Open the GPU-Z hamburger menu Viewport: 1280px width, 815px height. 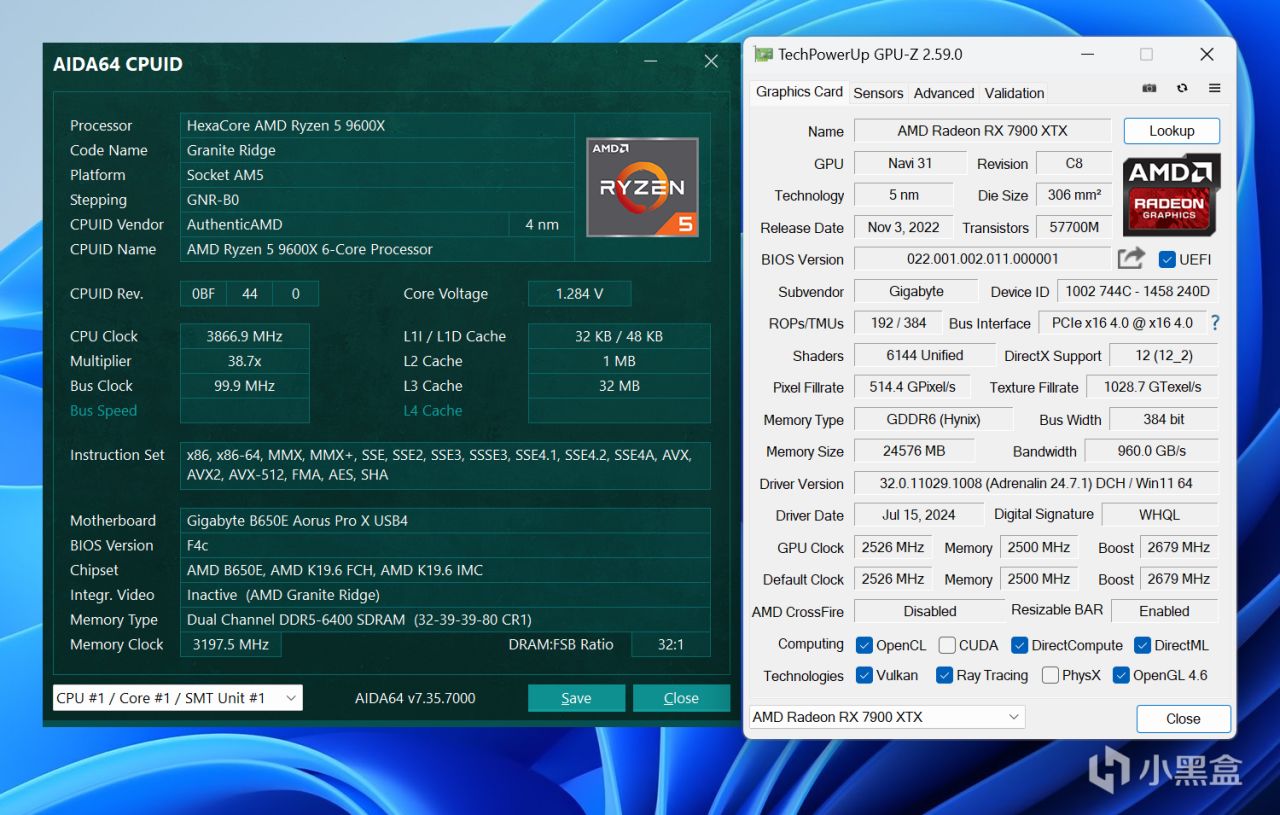pos(1214,89)
